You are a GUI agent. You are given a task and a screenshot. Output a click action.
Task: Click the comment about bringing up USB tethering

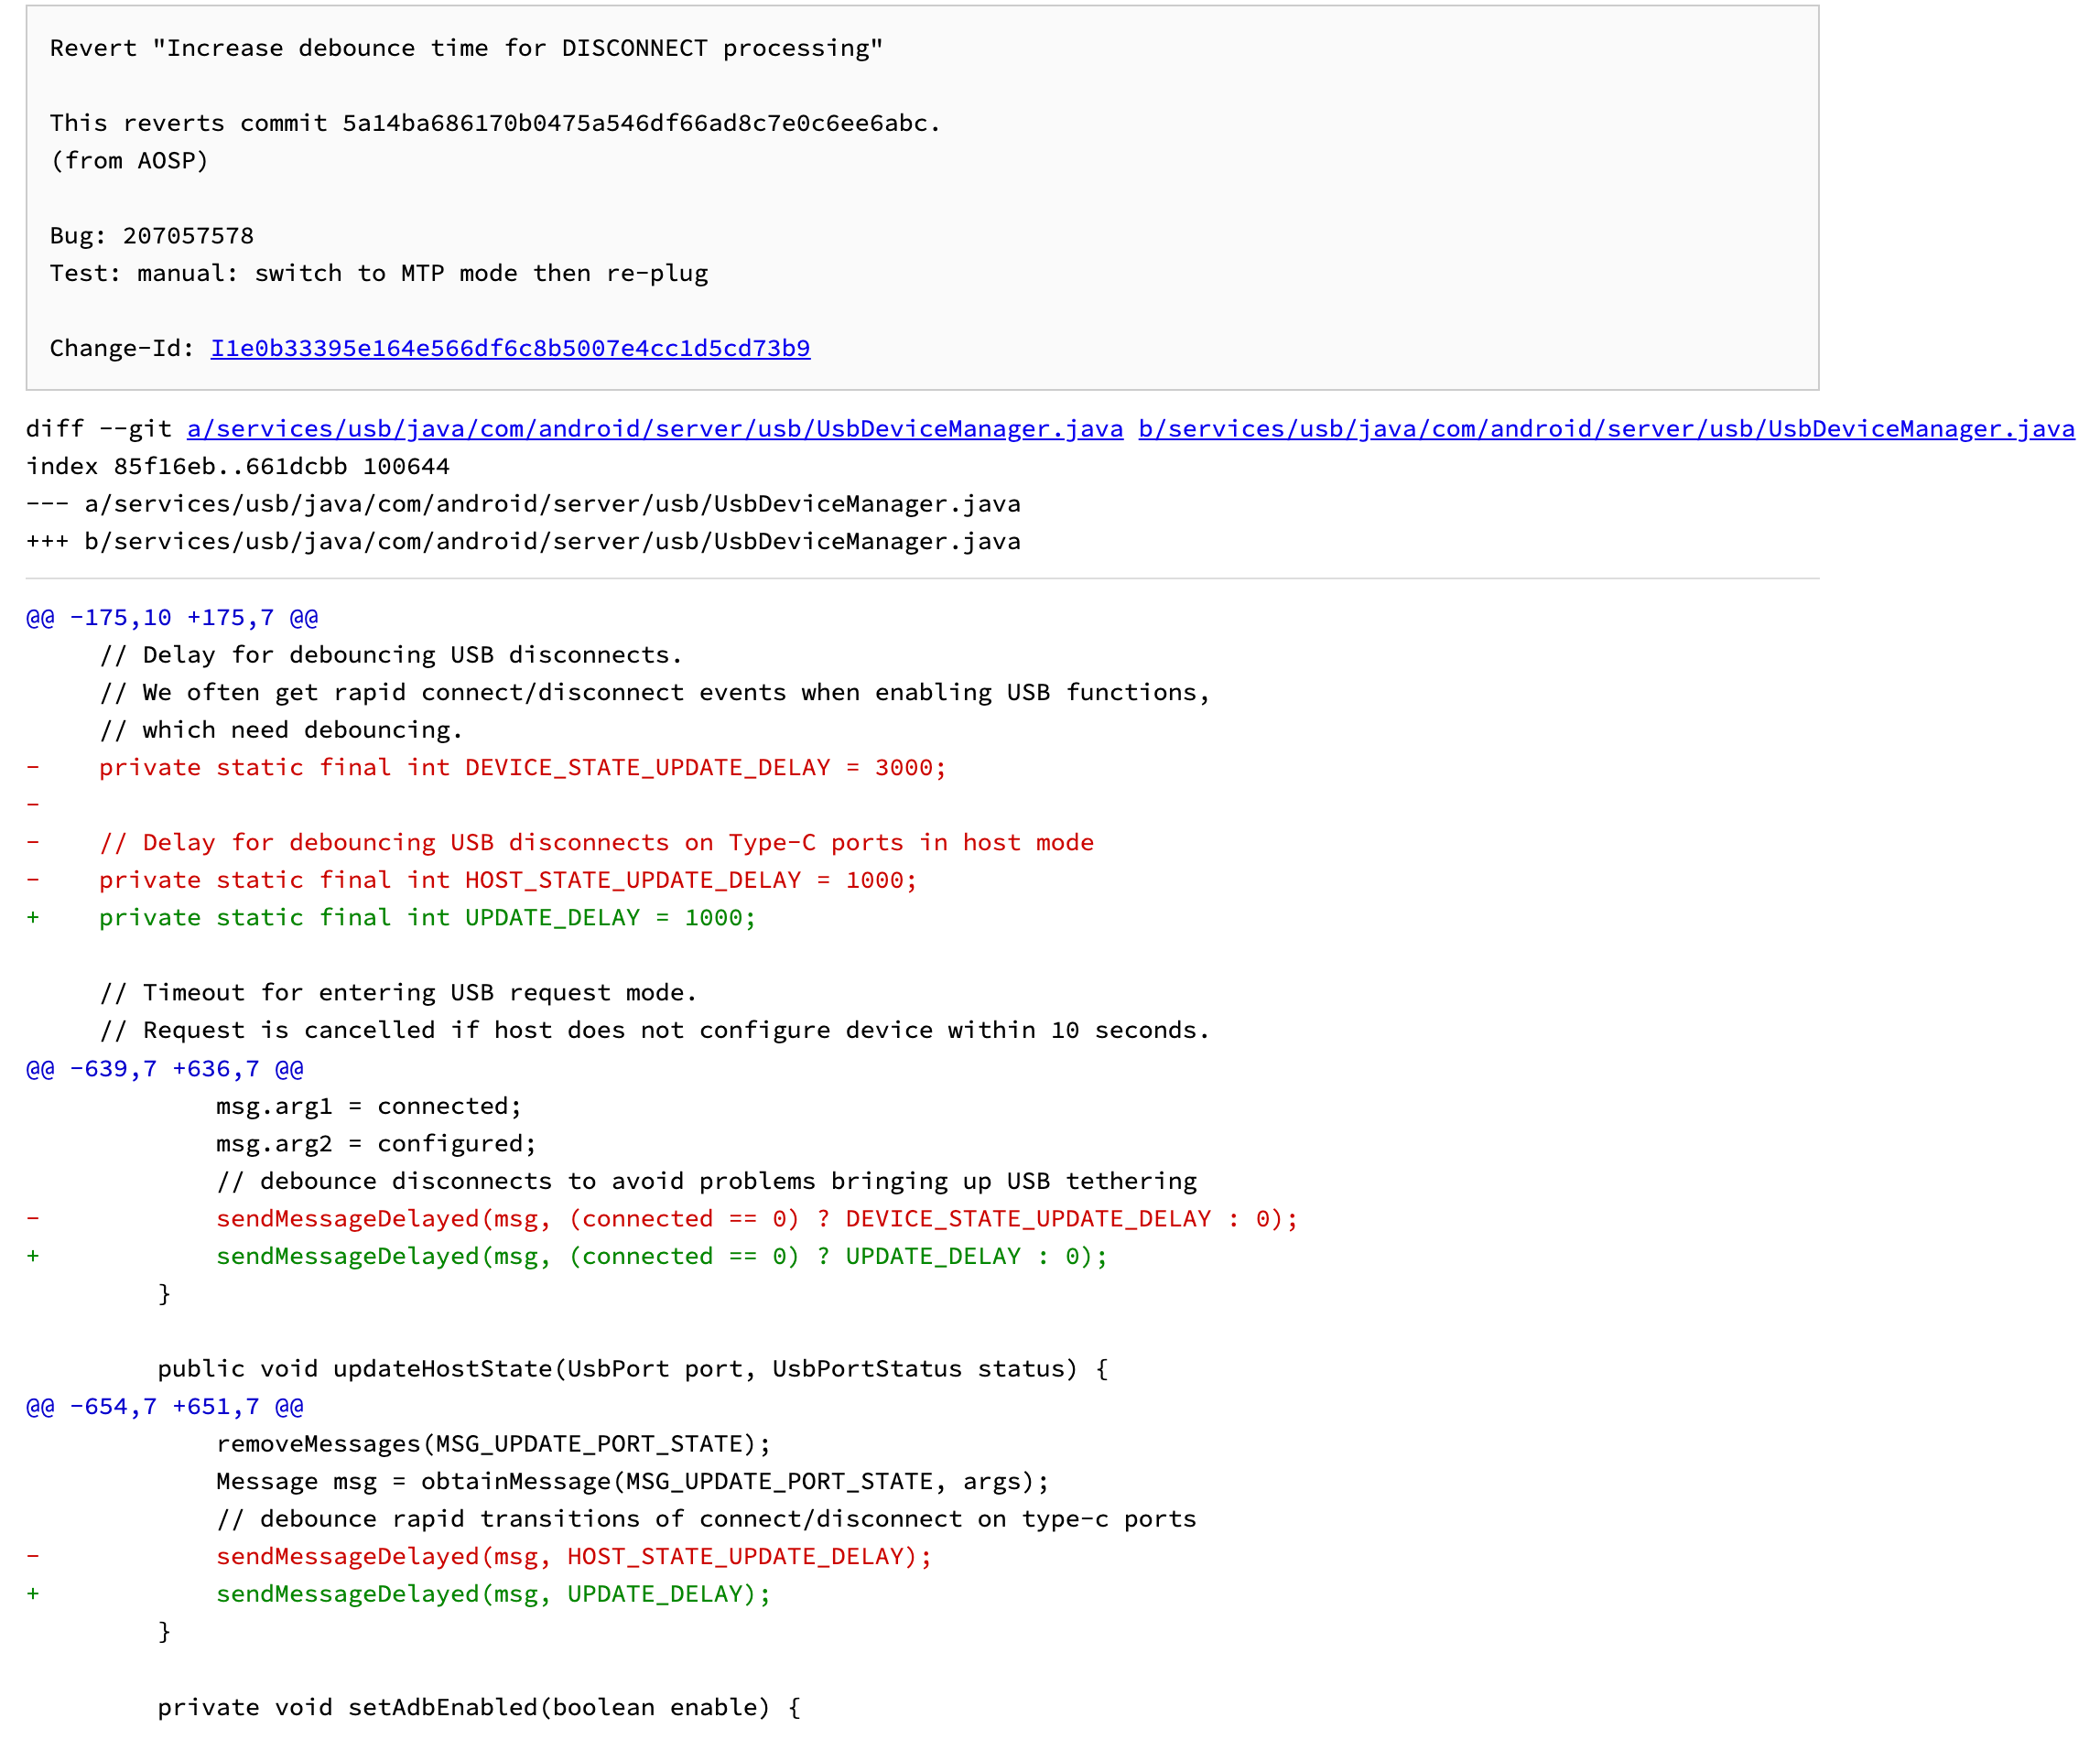coord(706,1181)
